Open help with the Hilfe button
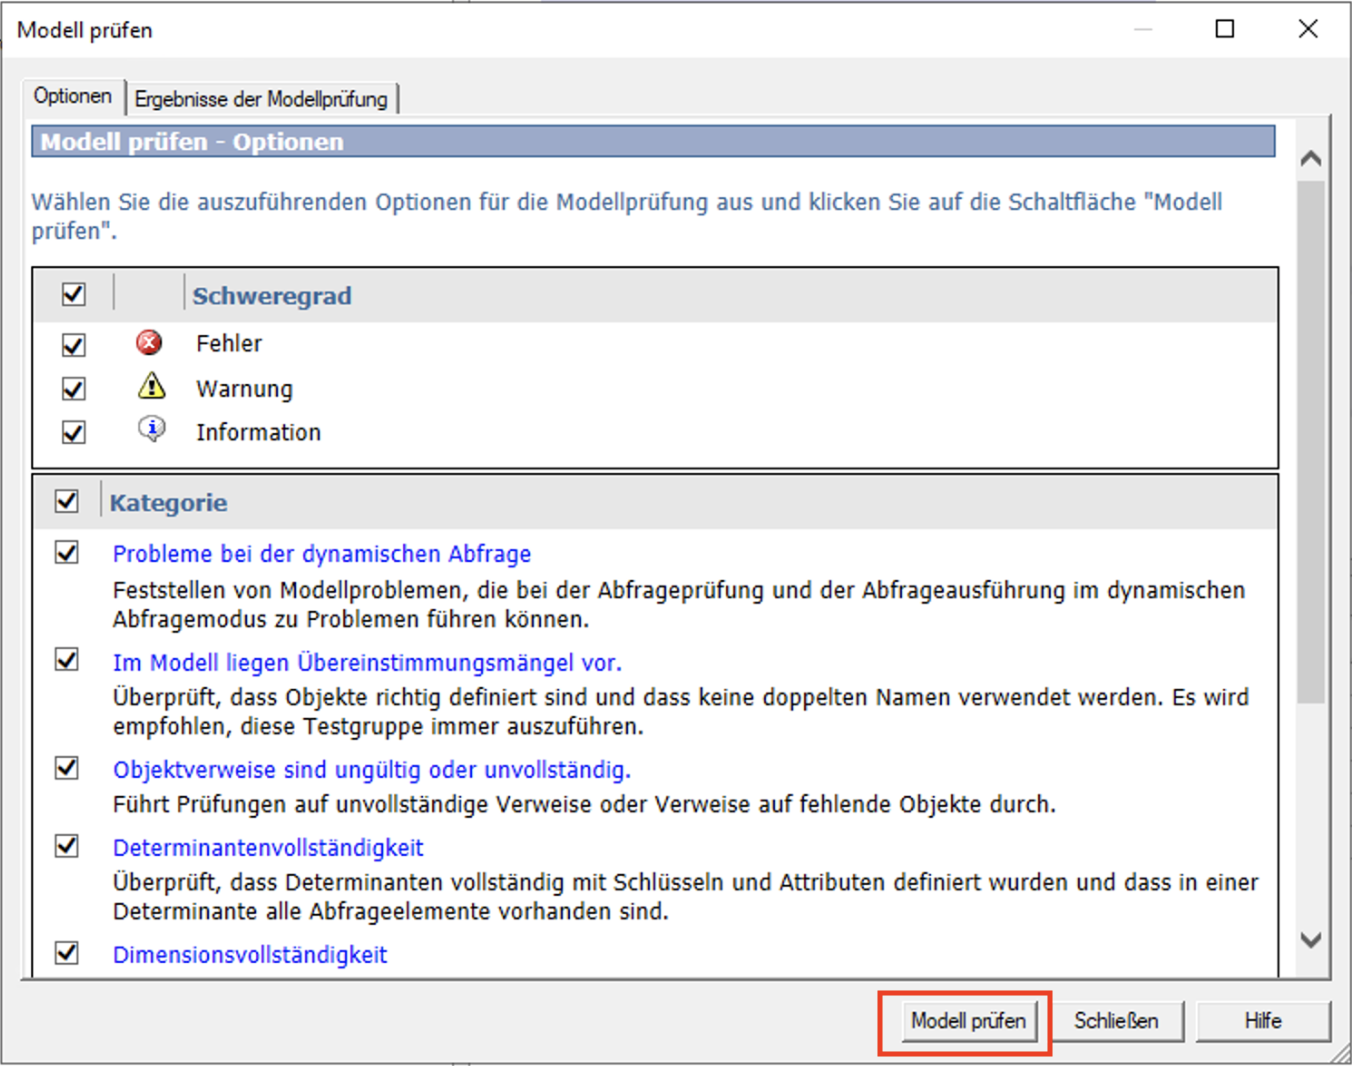Image resolution: width=1352 pixels, height=1066 pixels. pos(1262,1021)
